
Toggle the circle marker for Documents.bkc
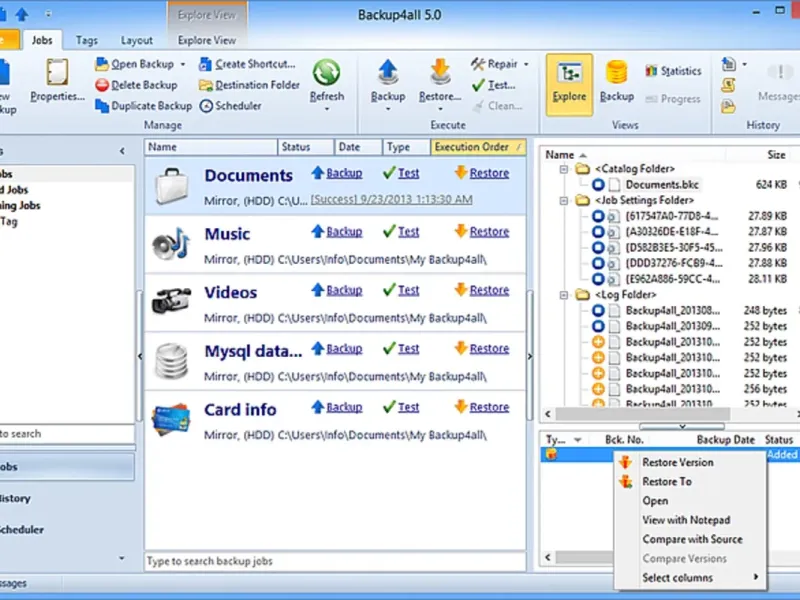pyautogui.click(x=598, y=185)
